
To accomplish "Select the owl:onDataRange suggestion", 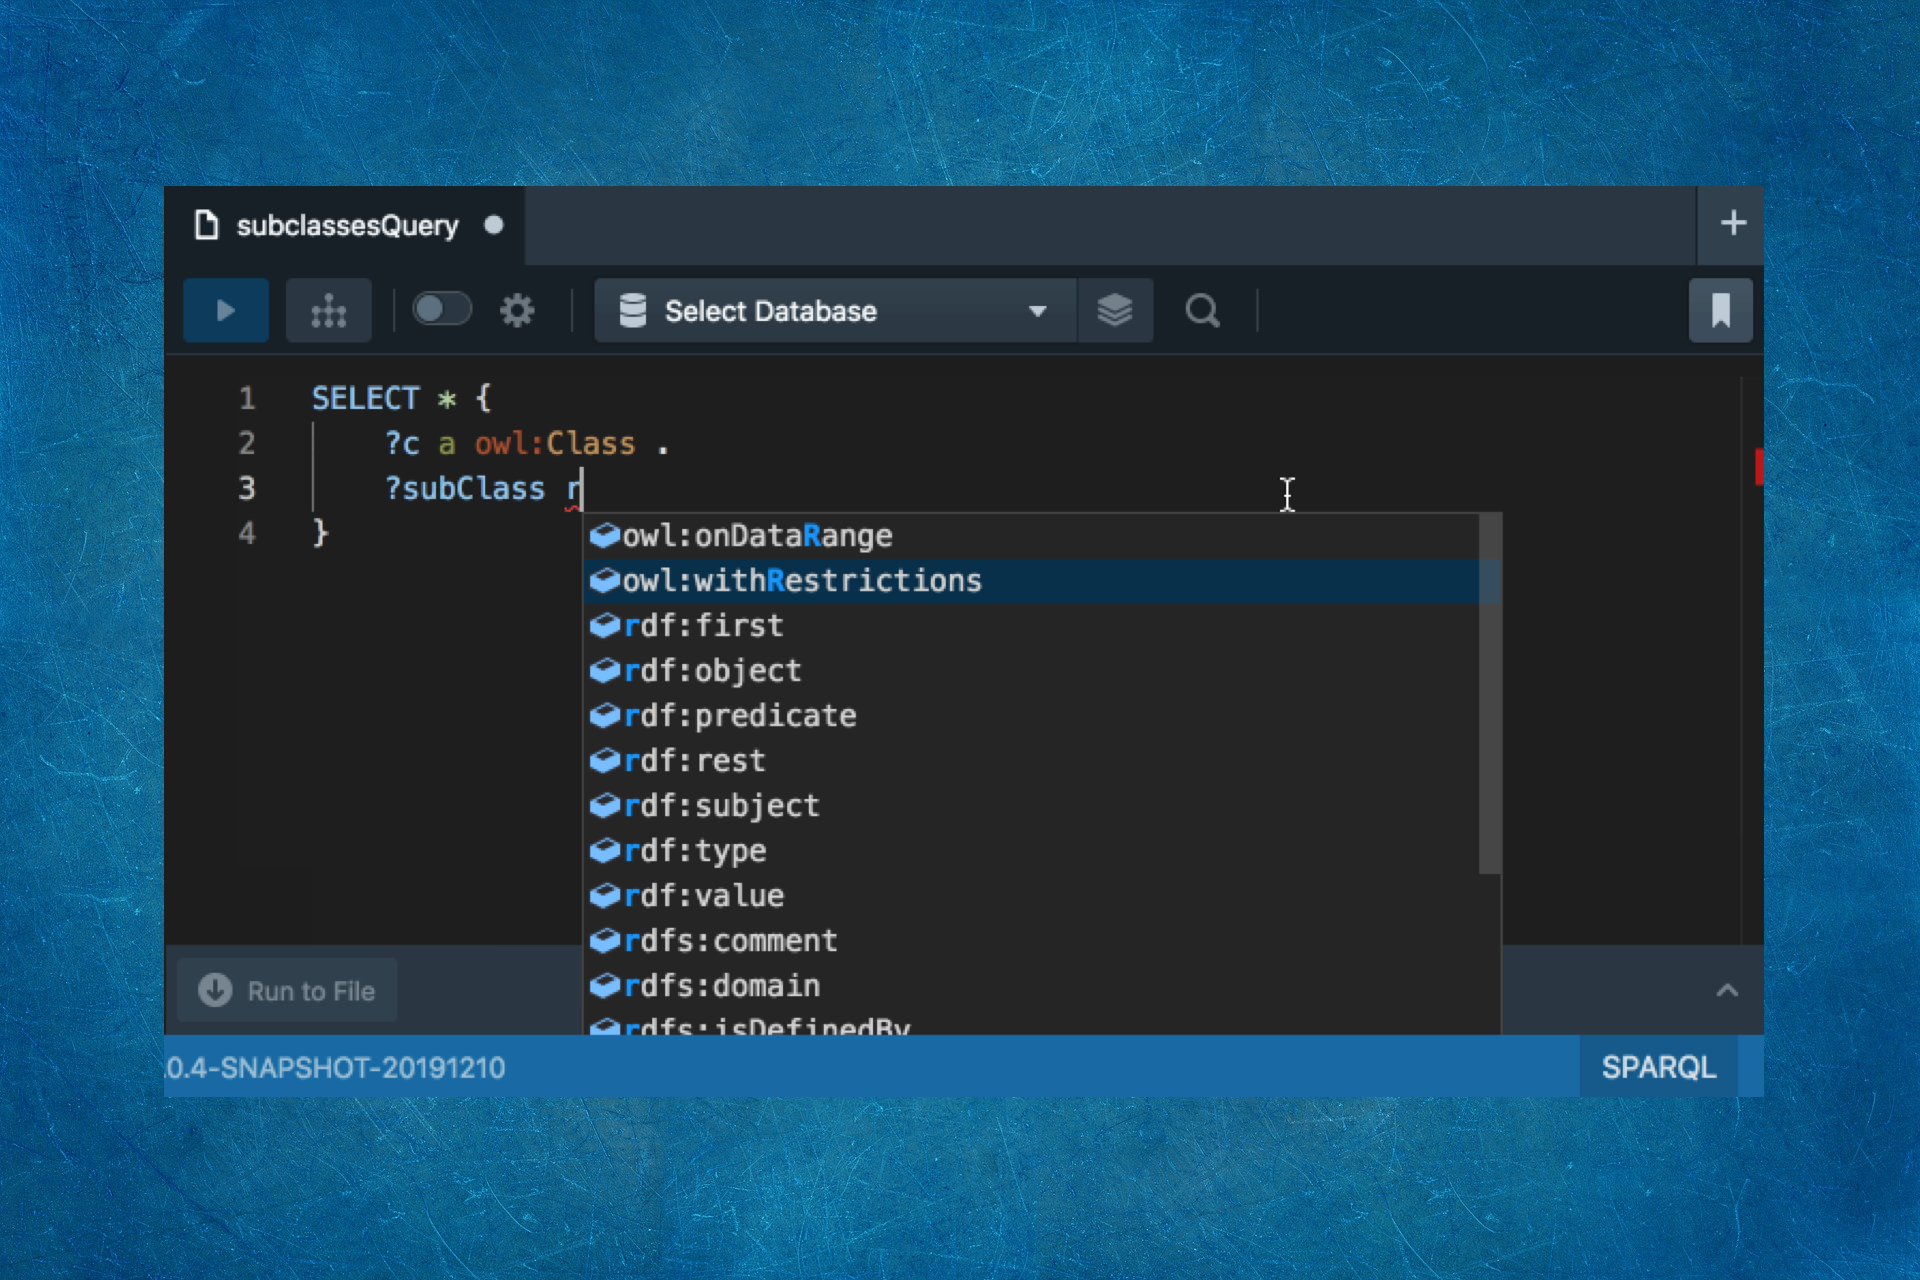I will pyautogui.click(x=757, y=536).
